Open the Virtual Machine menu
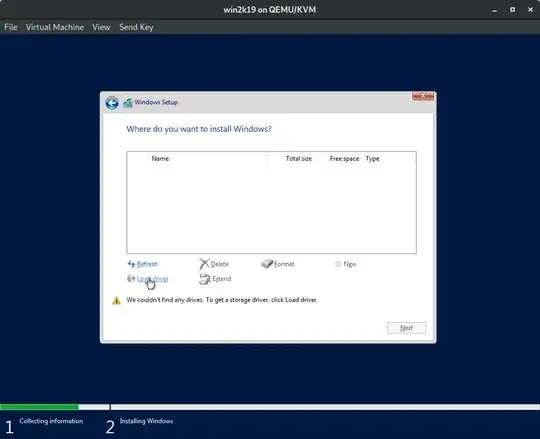 click(55, 27)
